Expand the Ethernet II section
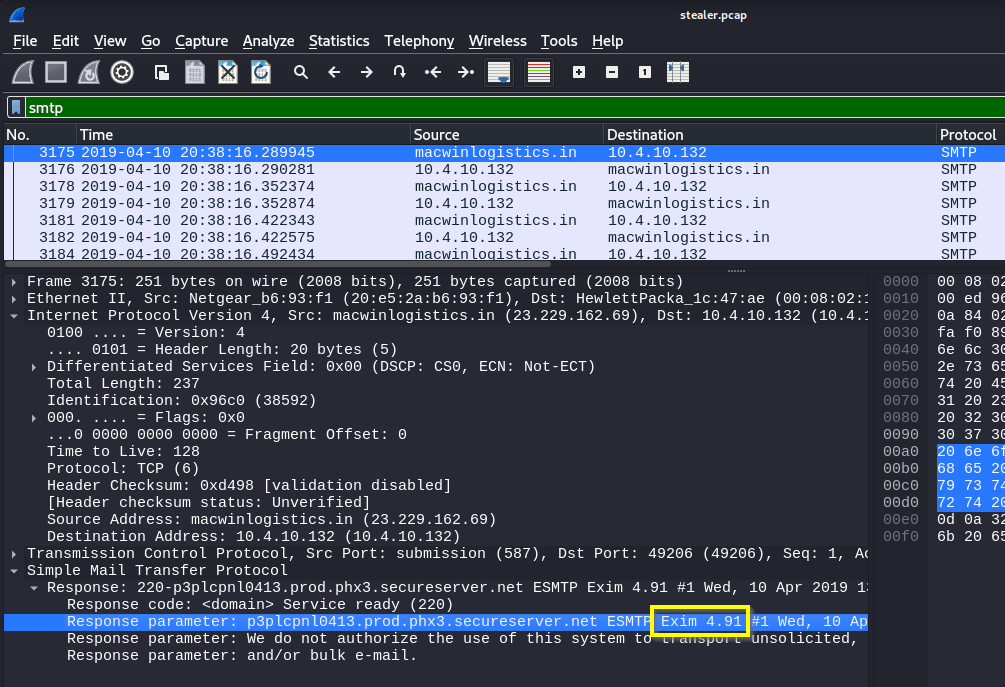 (14, 299)
